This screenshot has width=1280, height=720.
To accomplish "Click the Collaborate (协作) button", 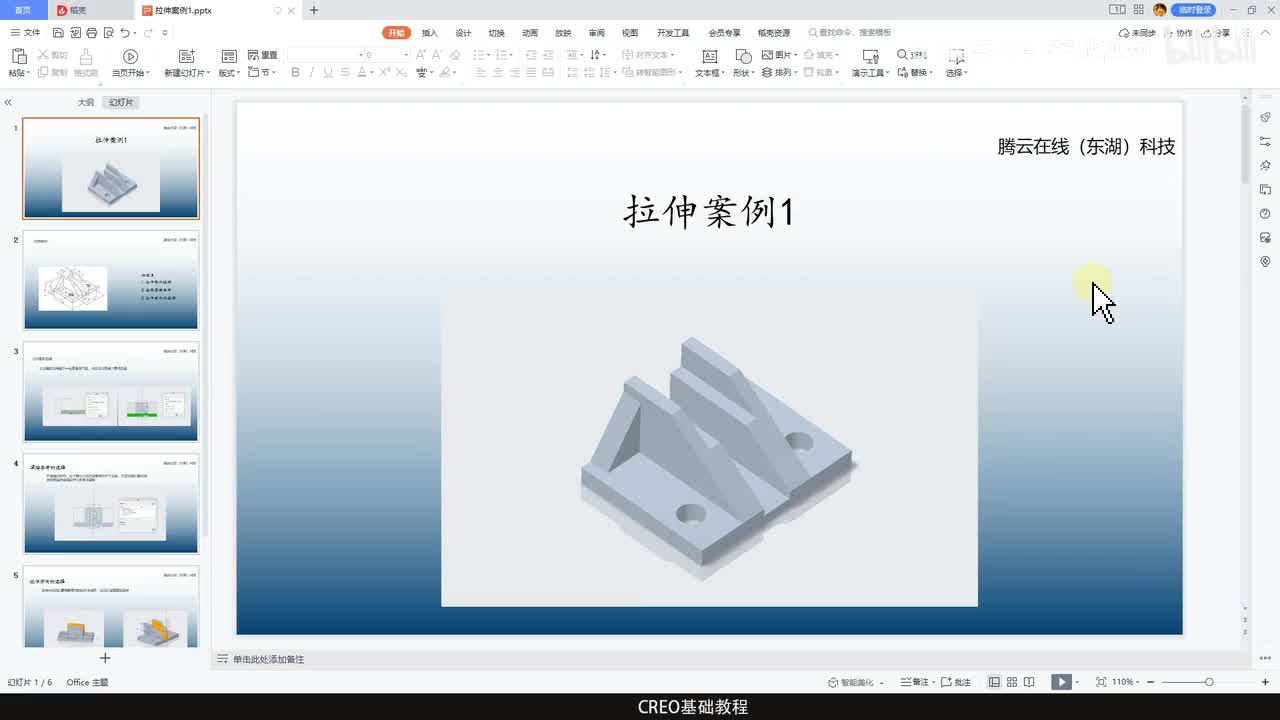I will pyautogui.click(x=1179, y=33).
